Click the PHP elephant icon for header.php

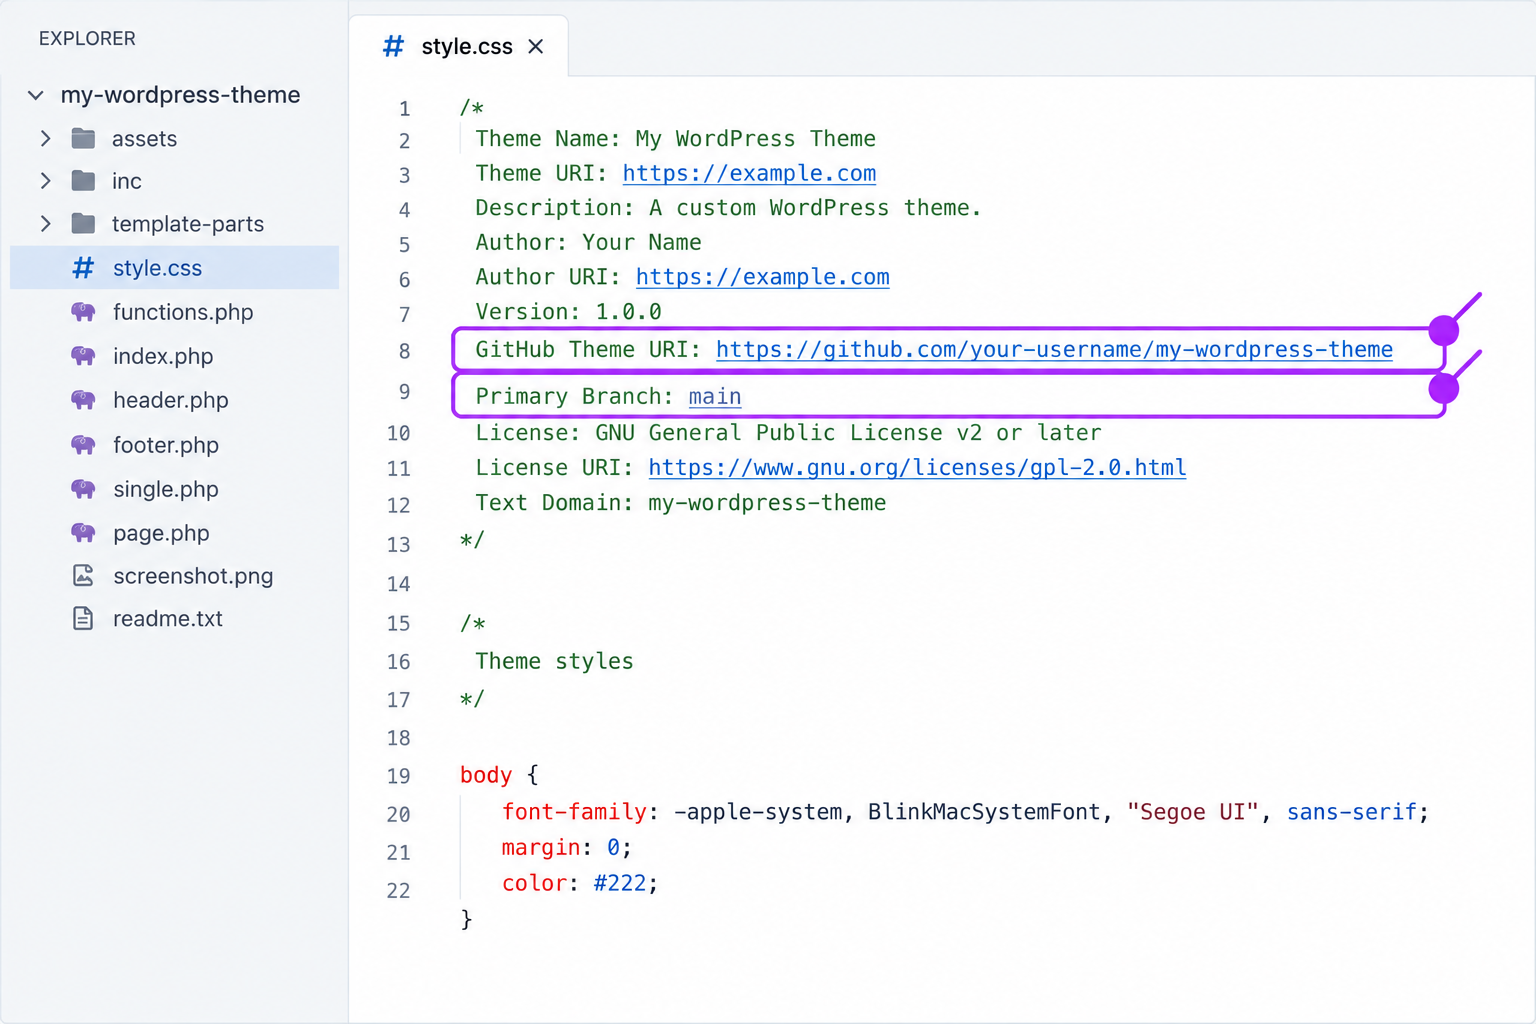click(84, 400)
